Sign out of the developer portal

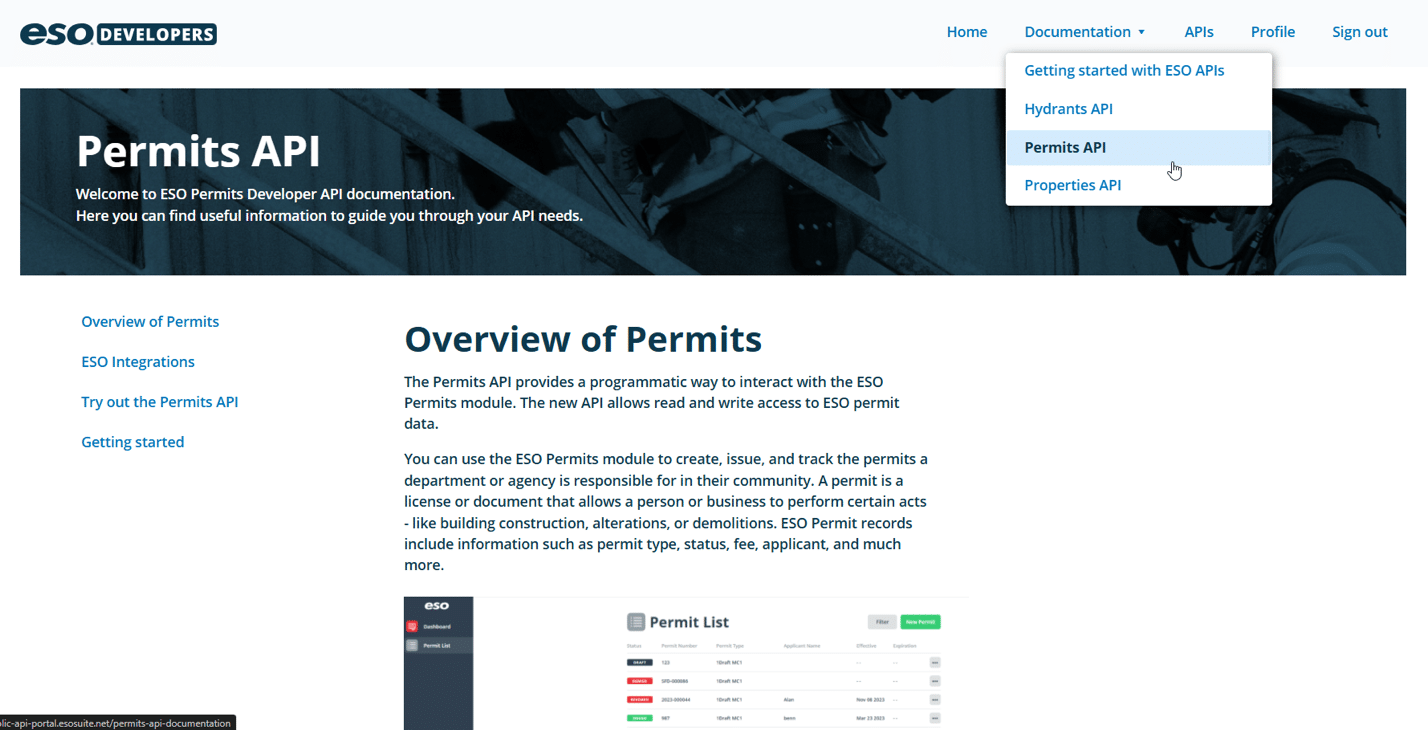coord(1359,32)
